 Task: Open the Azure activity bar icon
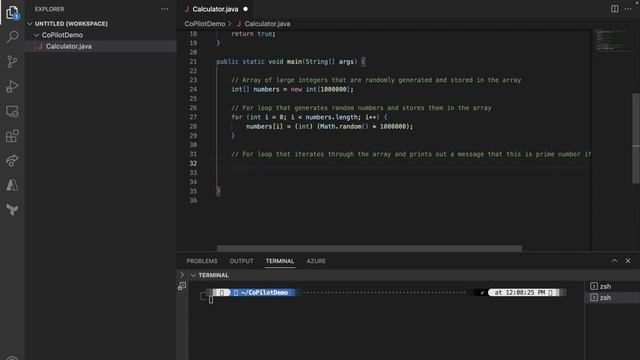pos(12,185)
